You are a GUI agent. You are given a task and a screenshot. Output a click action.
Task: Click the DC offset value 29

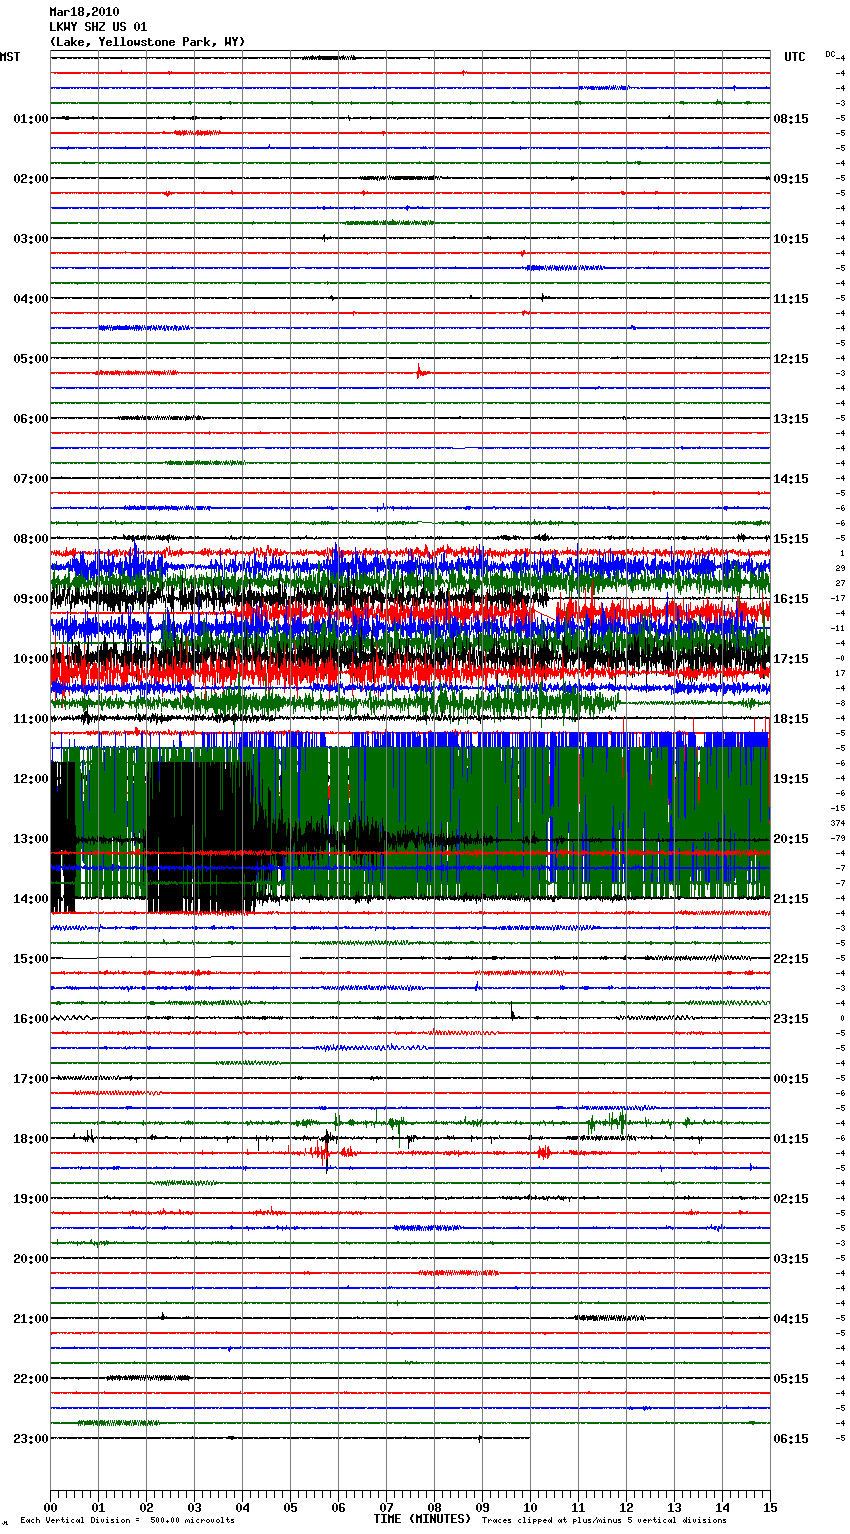840,568
